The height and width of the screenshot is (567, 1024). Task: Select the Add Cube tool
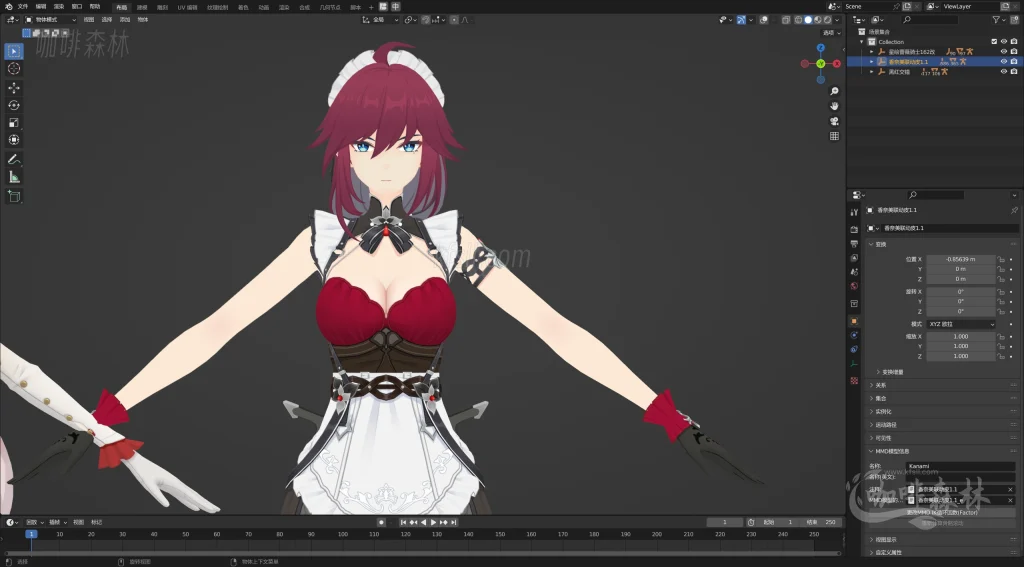coord(14,196)
